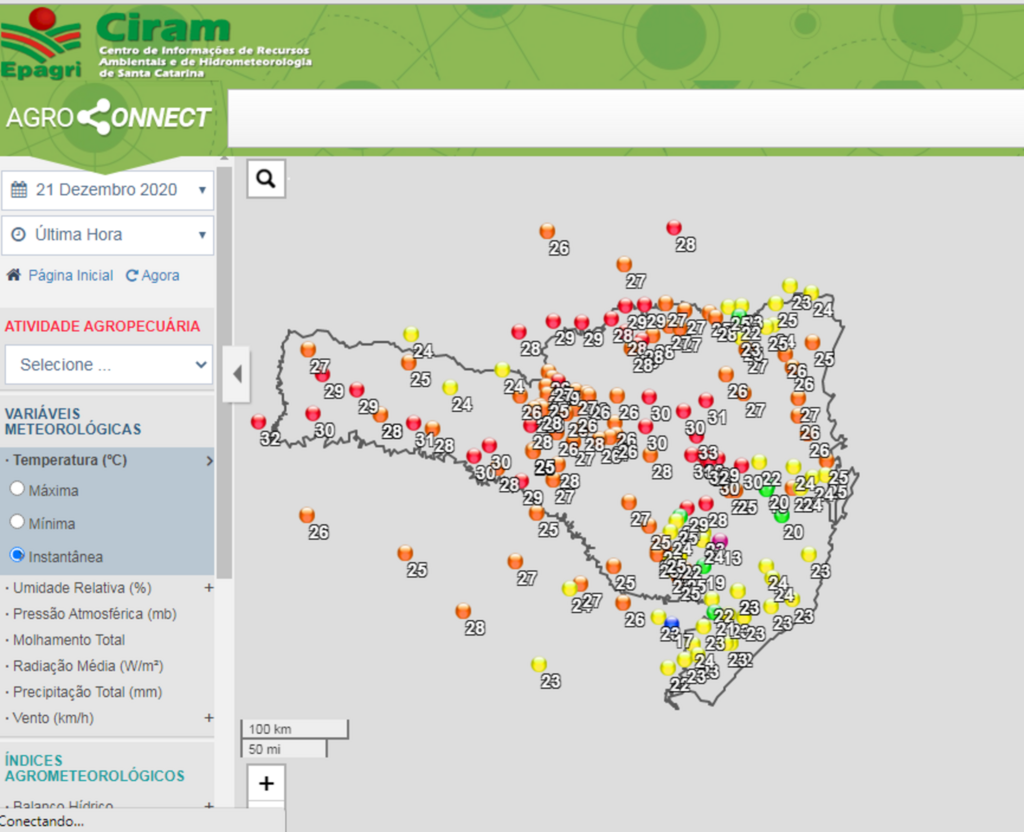Screen dimensions: 1024x832
Task: Open the 21 Dezembro 2020 date dropdown
Action: pyautogui.click(x=107, y=190)
